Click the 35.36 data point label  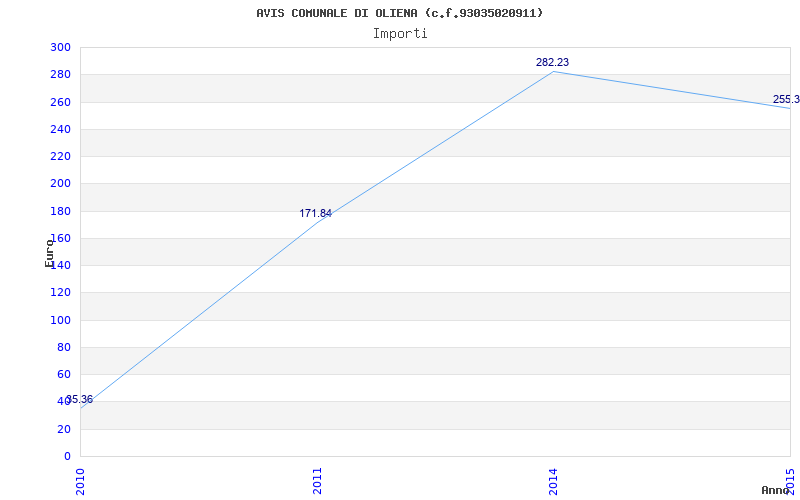pos(80,399)
